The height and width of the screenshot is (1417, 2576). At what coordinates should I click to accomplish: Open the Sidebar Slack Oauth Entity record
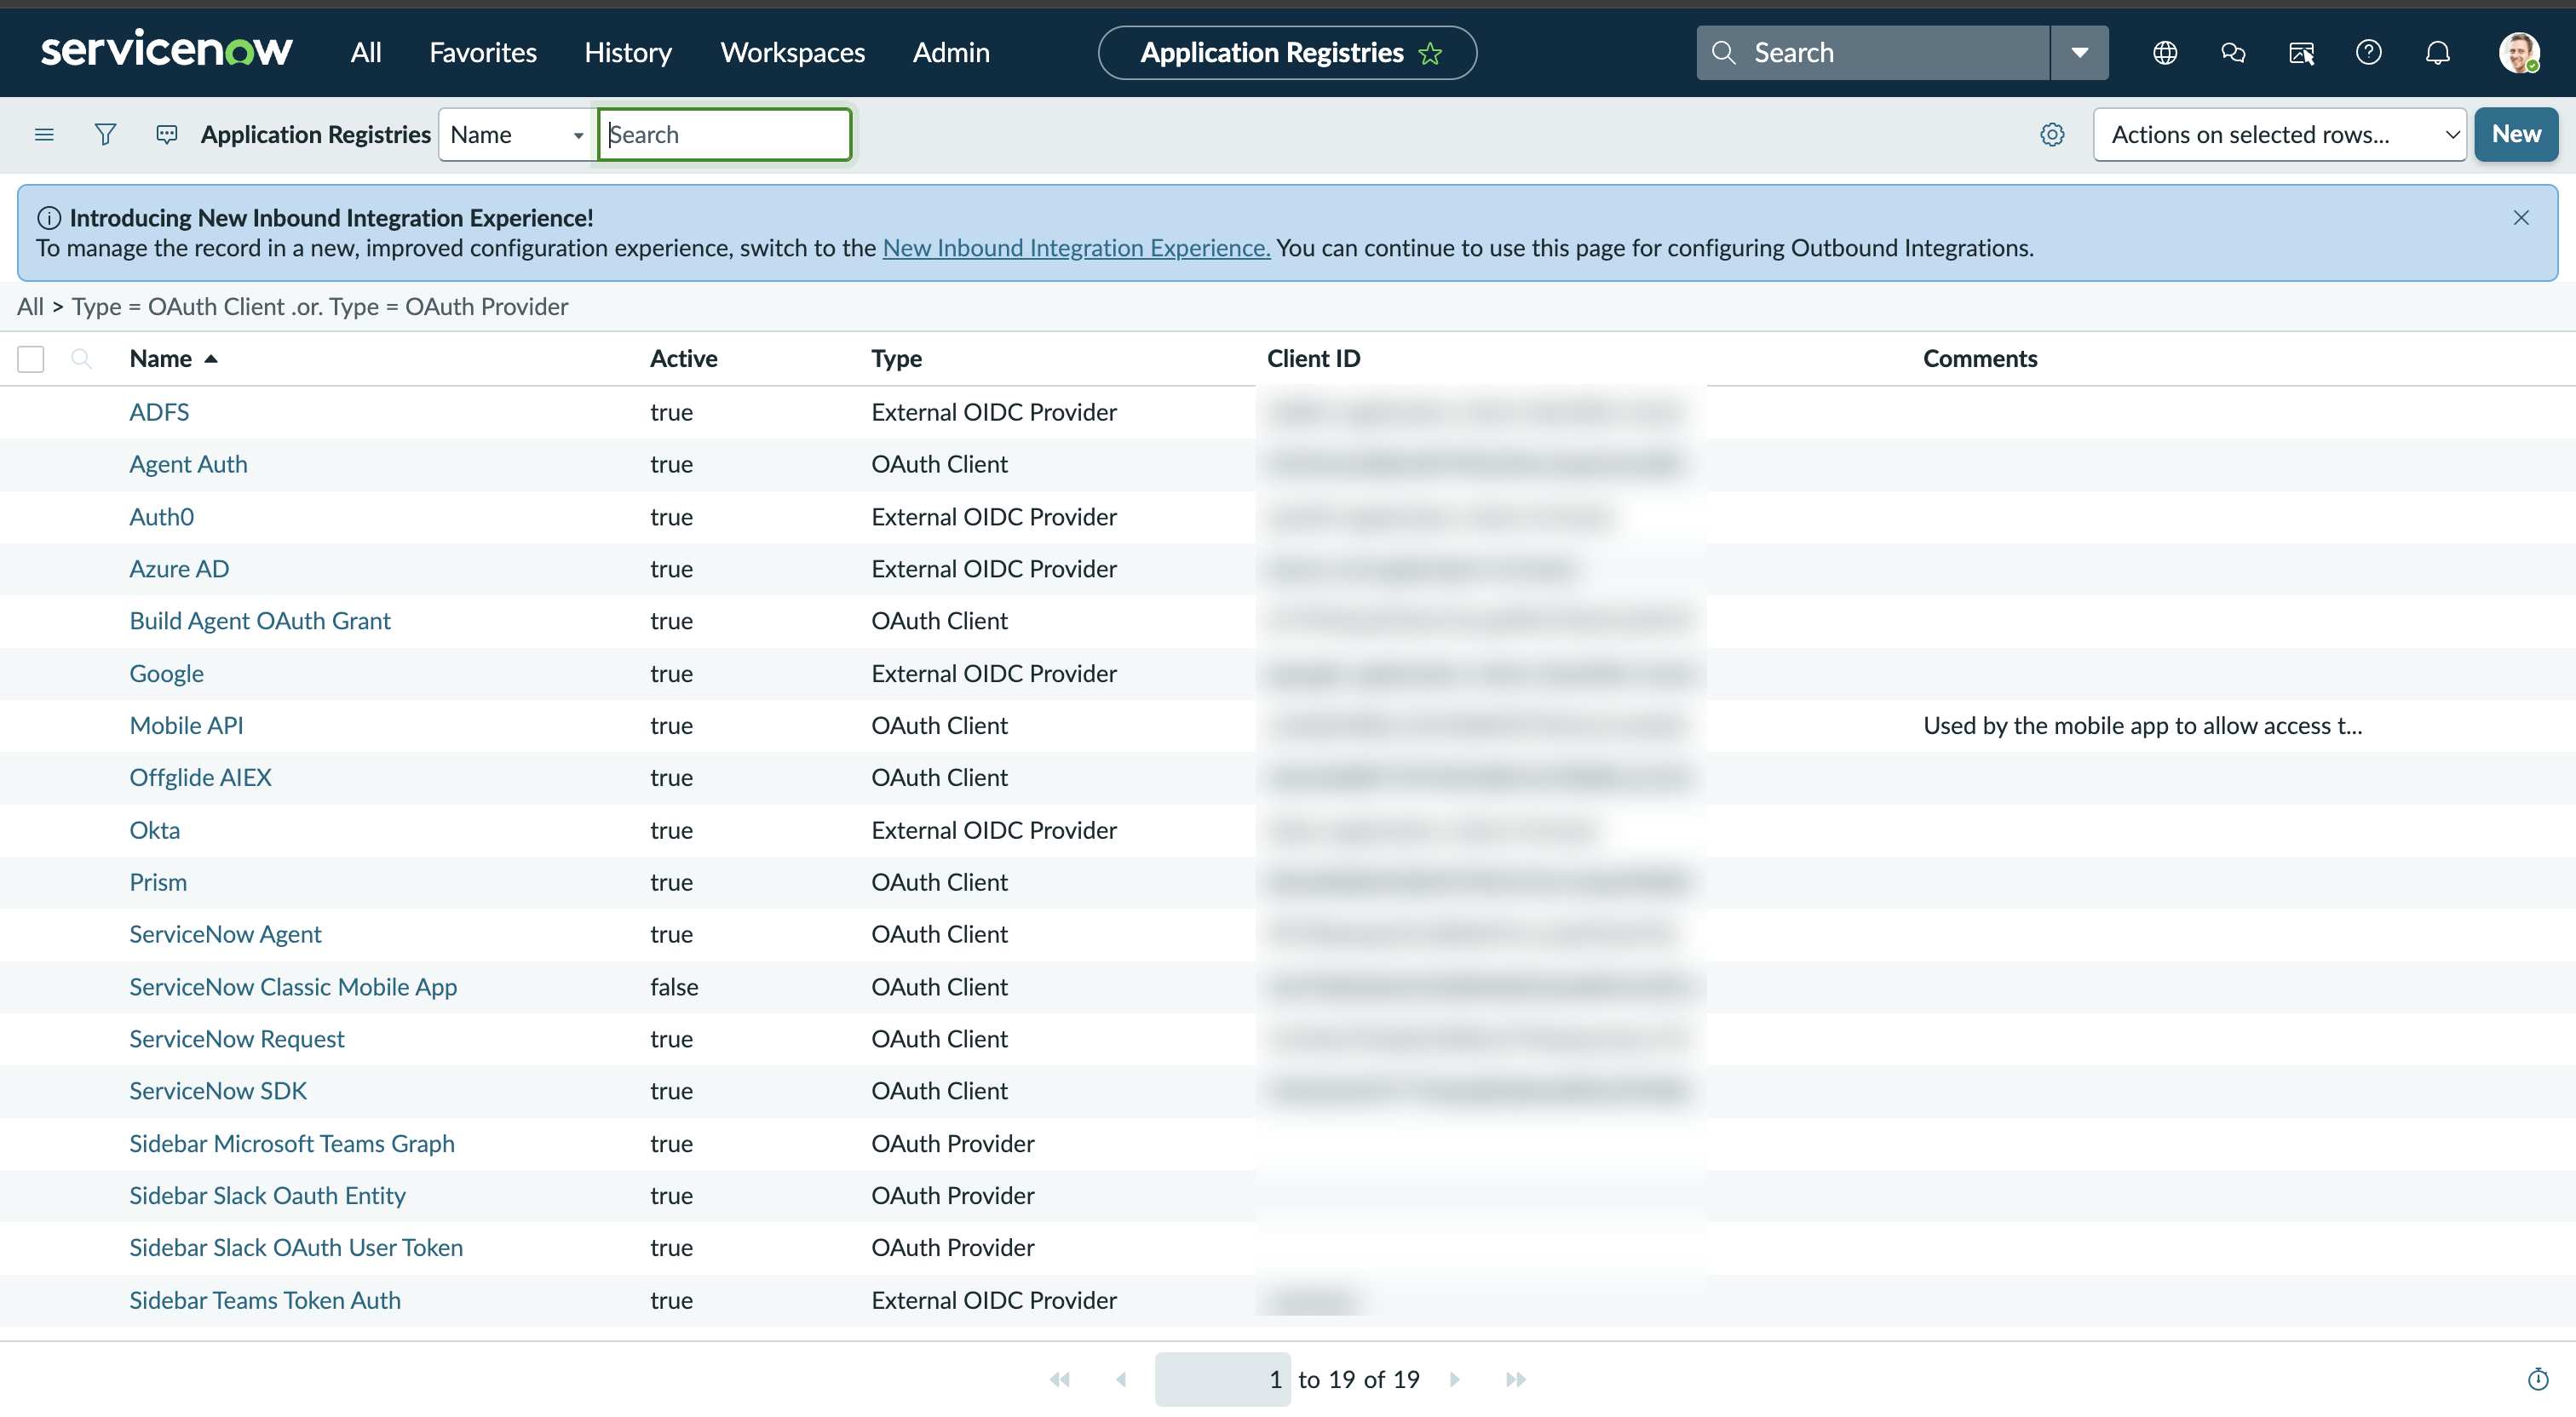click(x=267, y=1195)
